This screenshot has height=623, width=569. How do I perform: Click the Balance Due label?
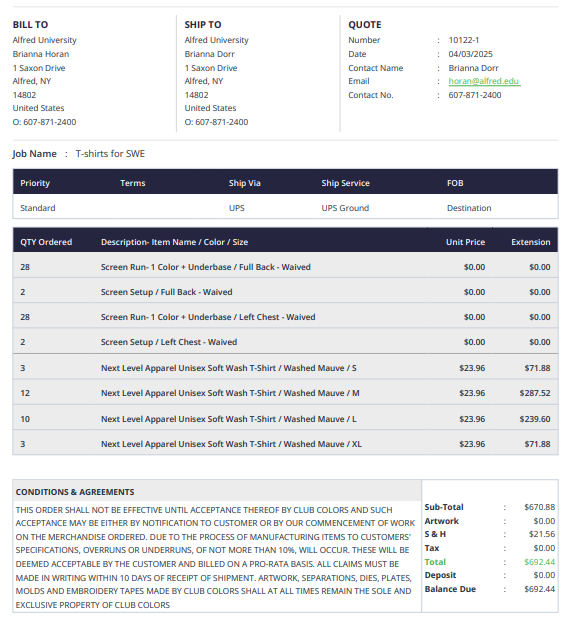tap(450, 589)
